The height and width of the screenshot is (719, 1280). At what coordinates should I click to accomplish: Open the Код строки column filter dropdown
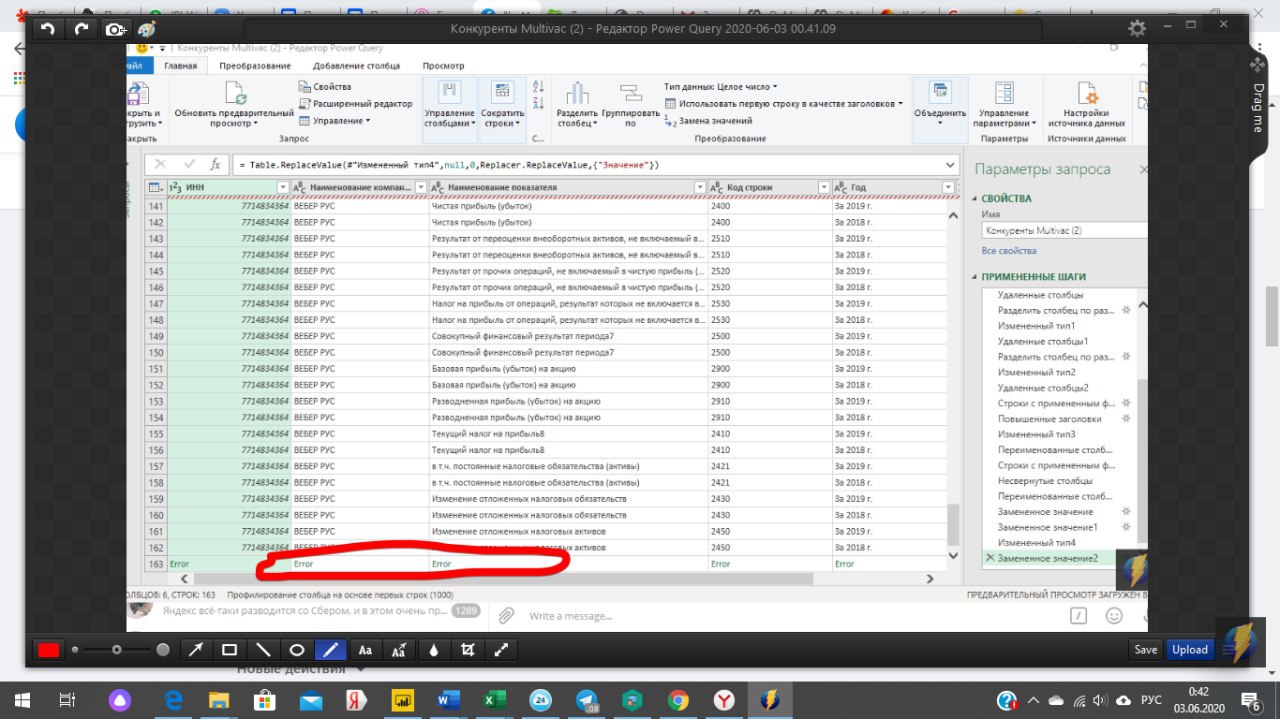pyautogui.click(x=824, y=187)
